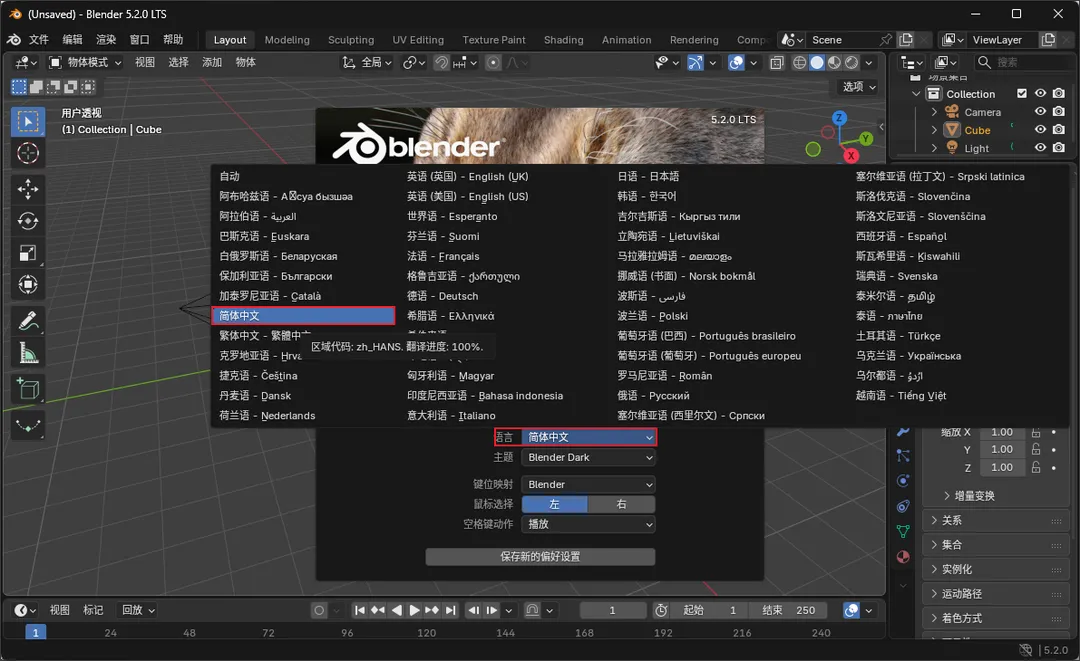Hide the Cube in viewport
The image size is (1080, 661).
pyautogui.click(x=1040, y=129)
